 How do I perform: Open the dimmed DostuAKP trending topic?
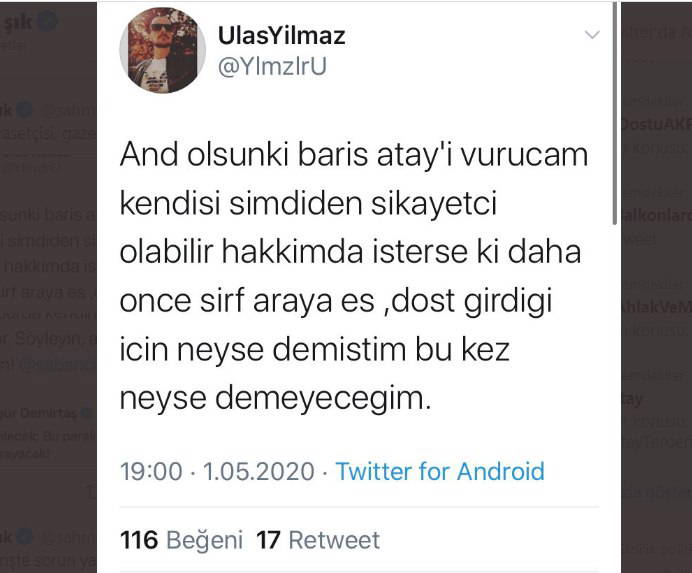(x=656, y=125)
